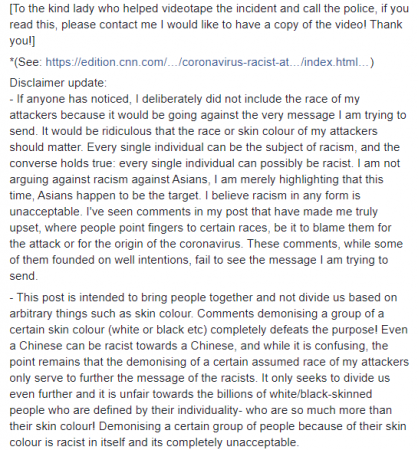The image size is (418, 450).
Task: Click the final line 'colour is racist in itself'
Action: pyautogui.click(x=154, y=442)
